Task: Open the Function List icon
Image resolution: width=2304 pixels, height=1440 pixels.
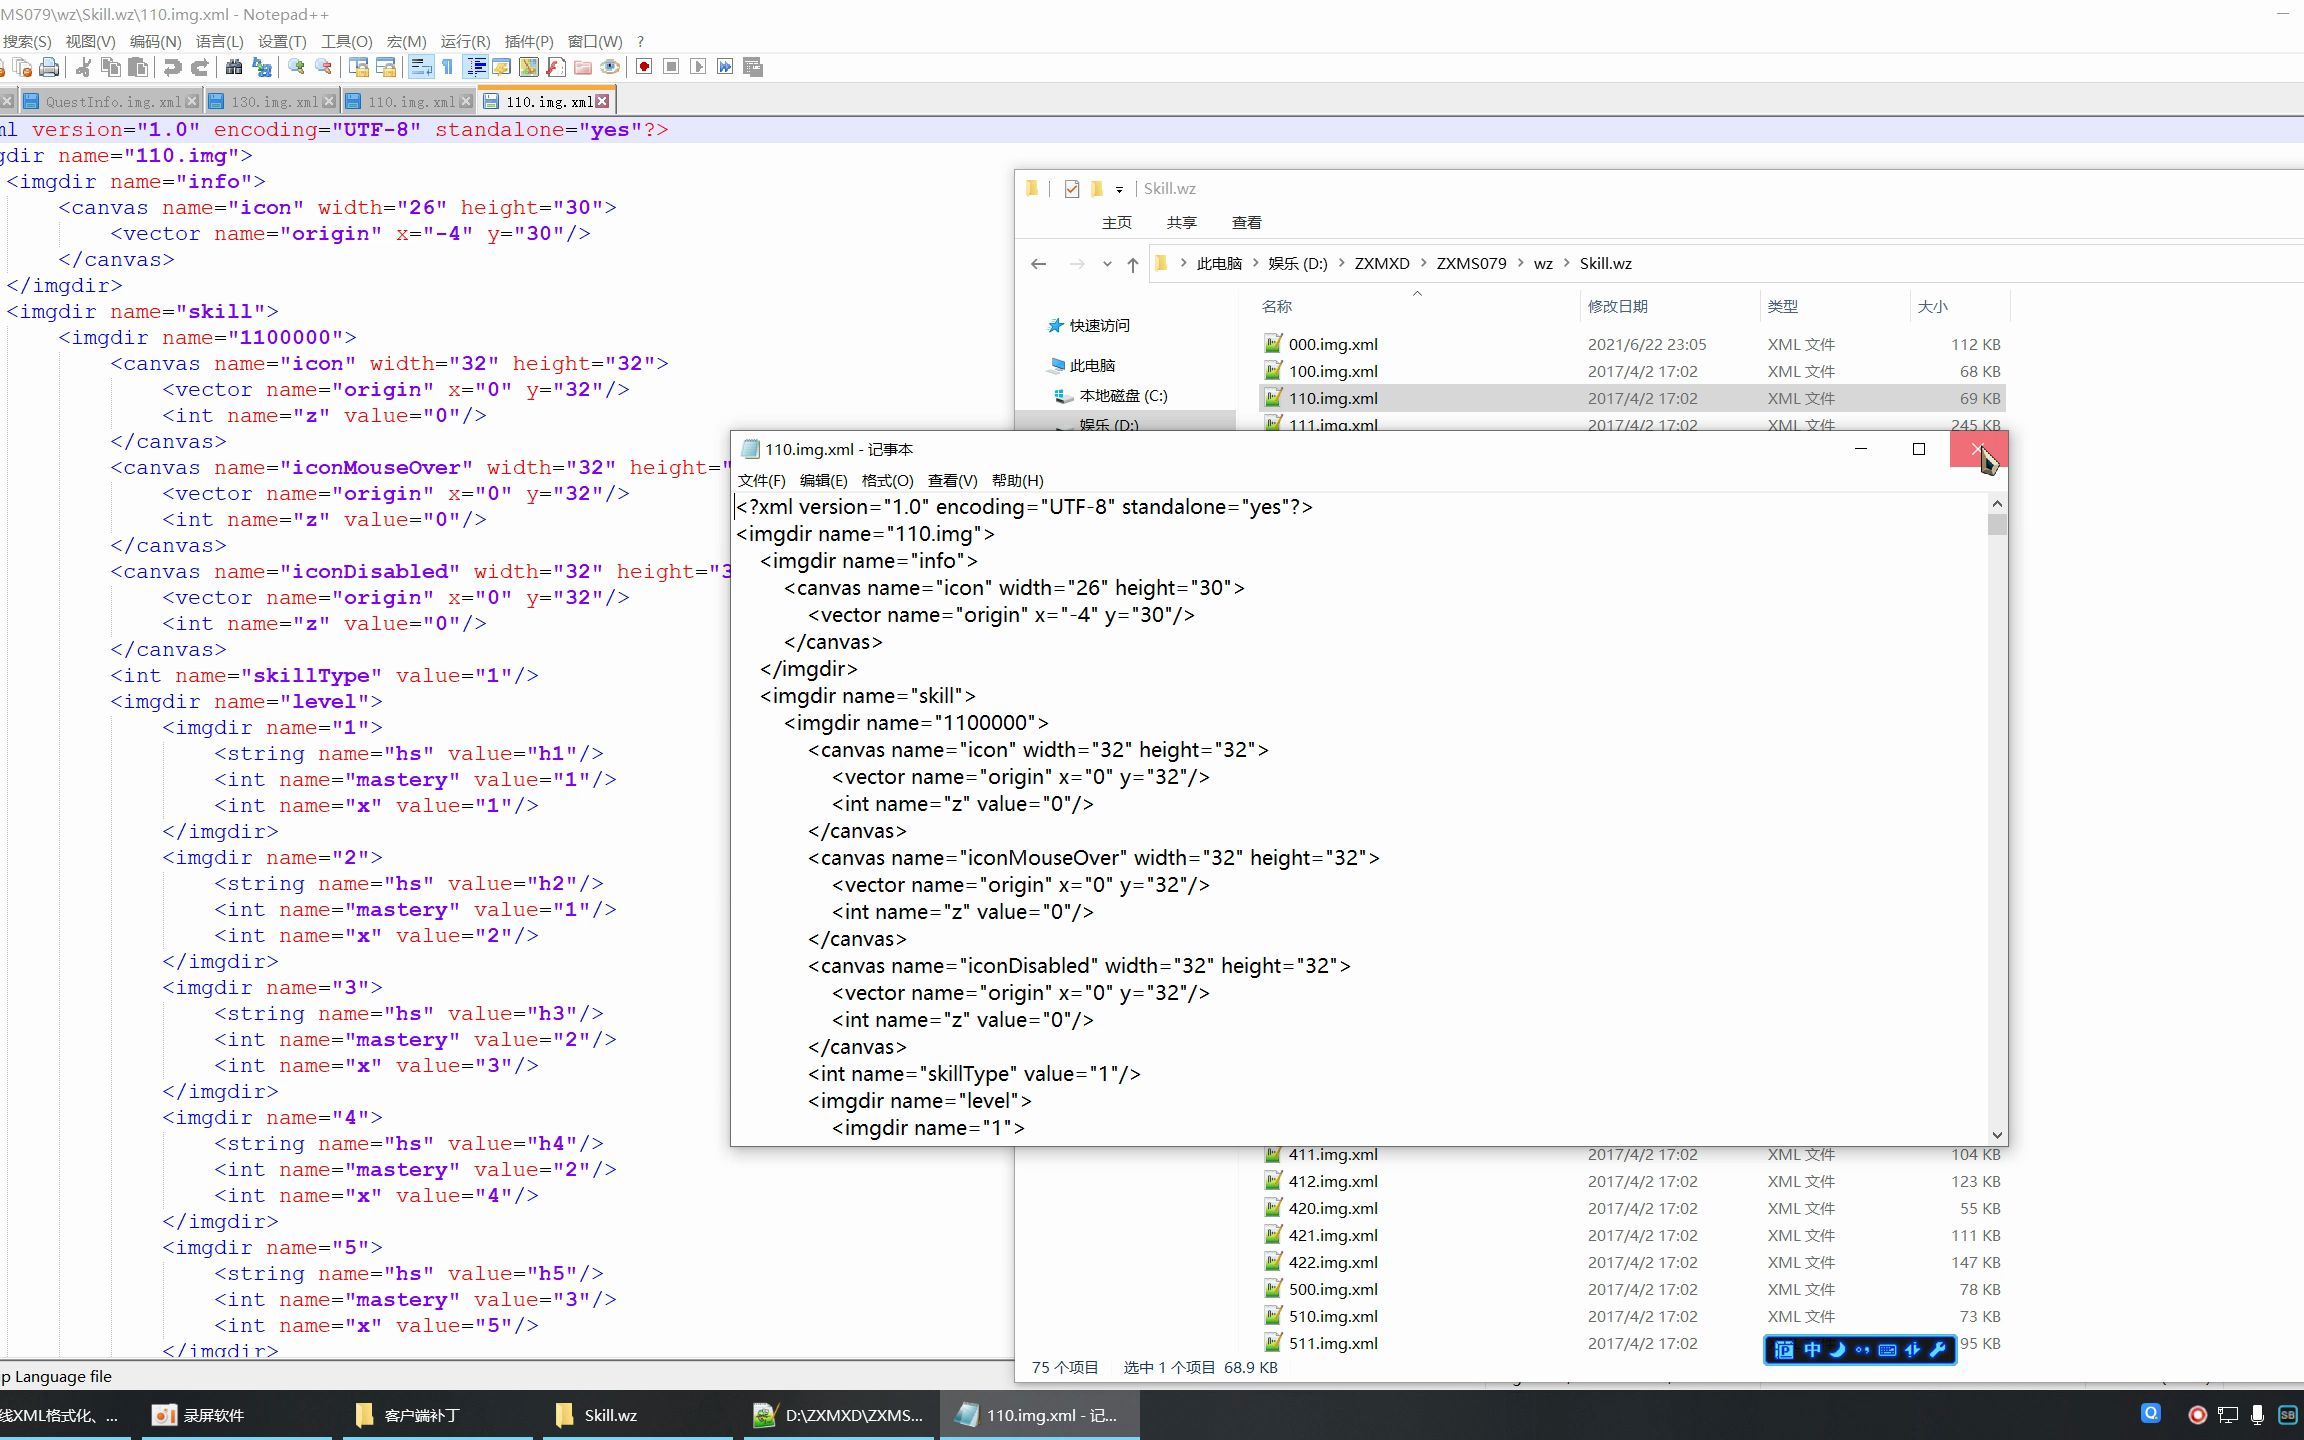Action: click(556, 67)
